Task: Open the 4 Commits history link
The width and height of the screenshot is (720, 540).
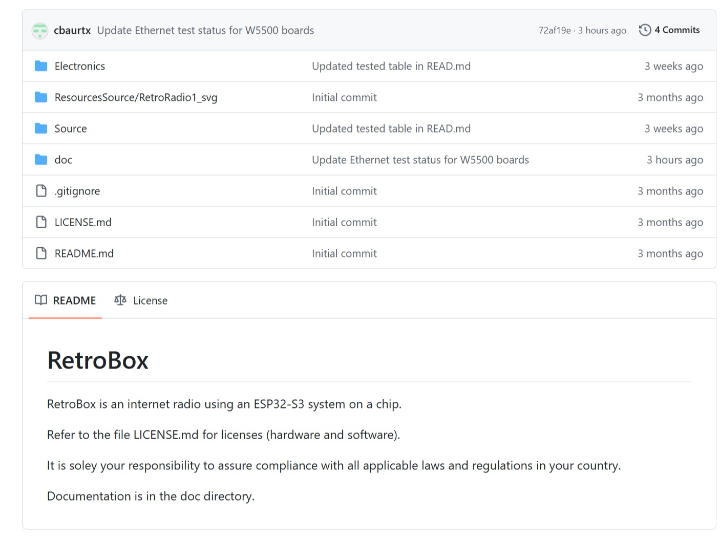Action: pyautogui.click(x=677, y=30)
